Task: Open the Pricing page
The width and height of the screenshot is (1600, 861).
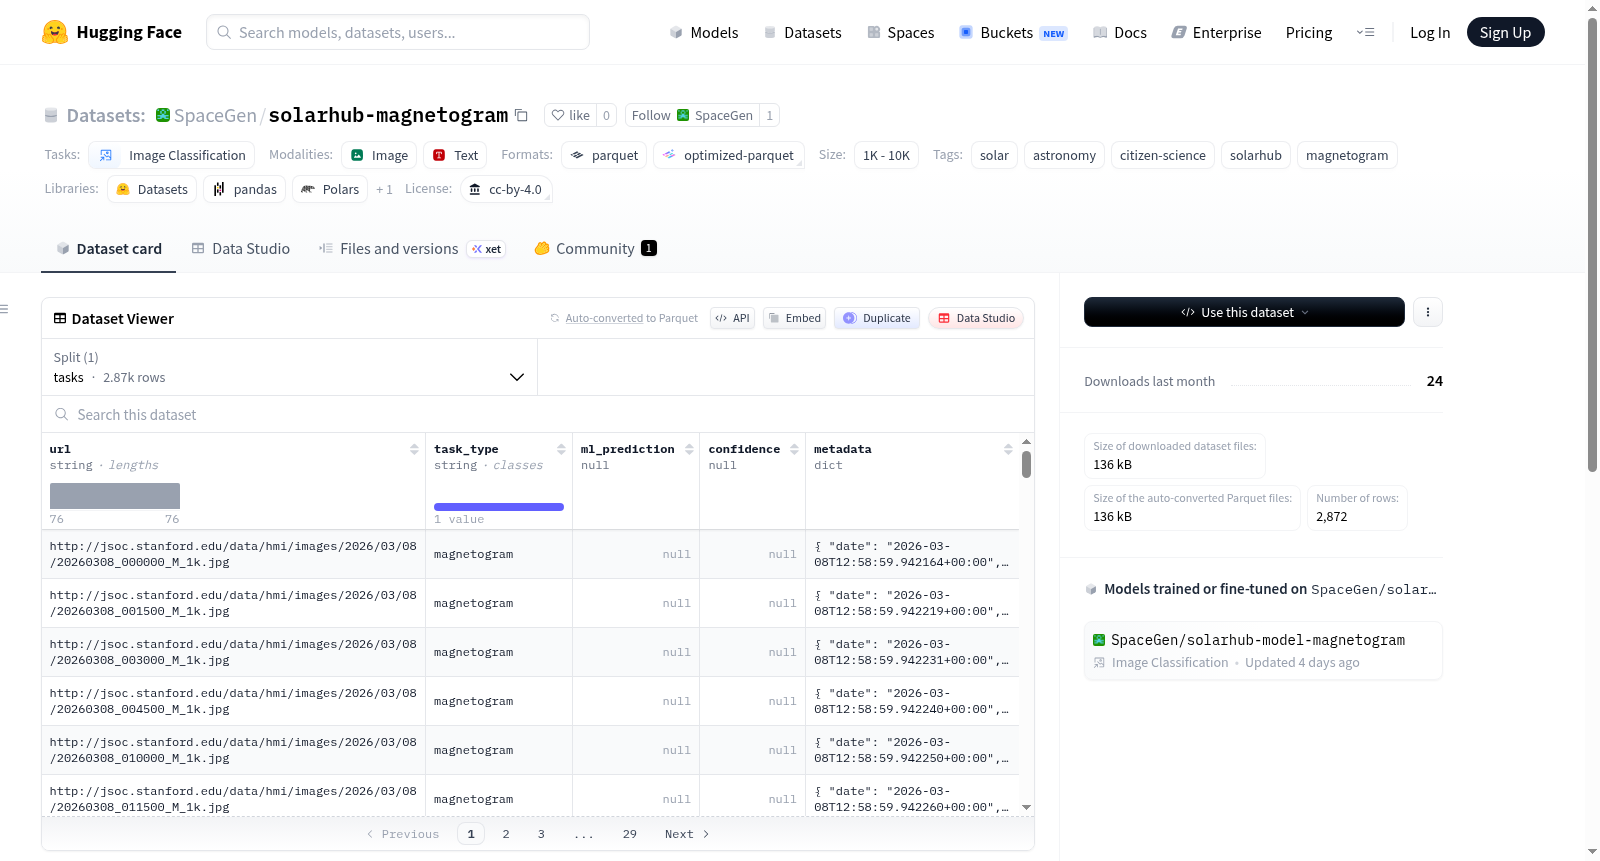Action: click(1309, 32)
